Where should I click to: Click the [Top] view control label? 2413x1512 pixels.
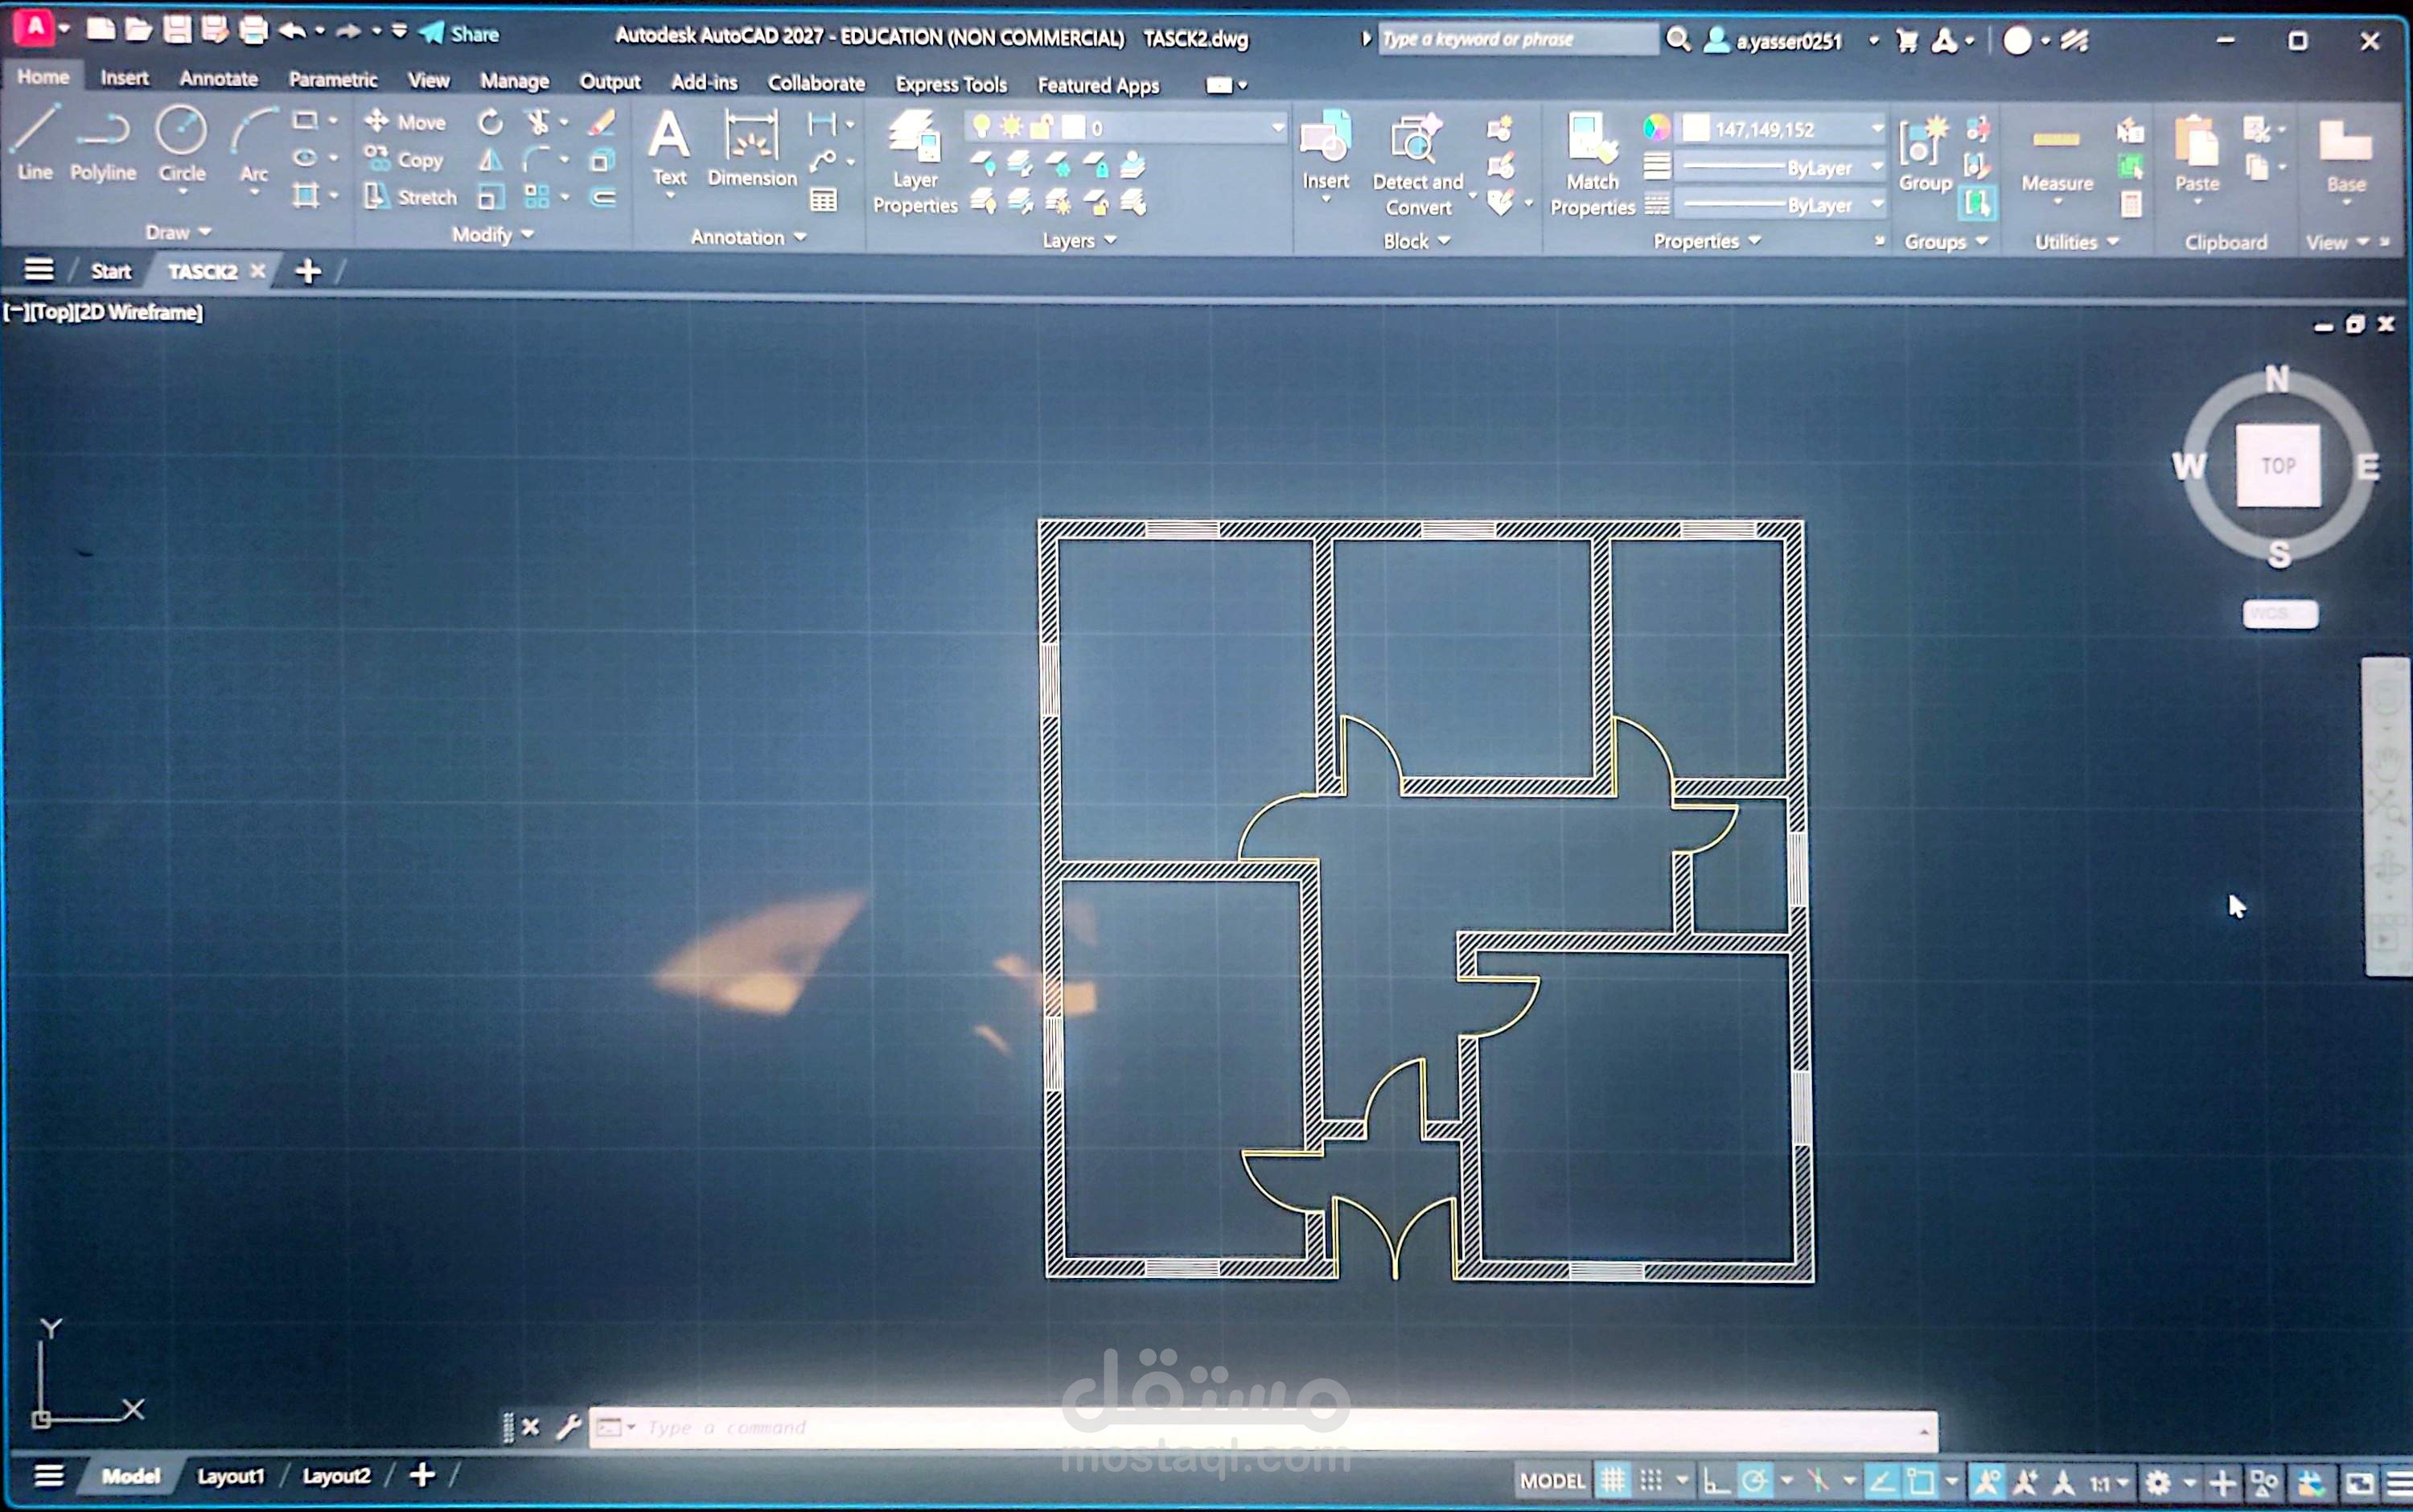click(x=50, y=312)
